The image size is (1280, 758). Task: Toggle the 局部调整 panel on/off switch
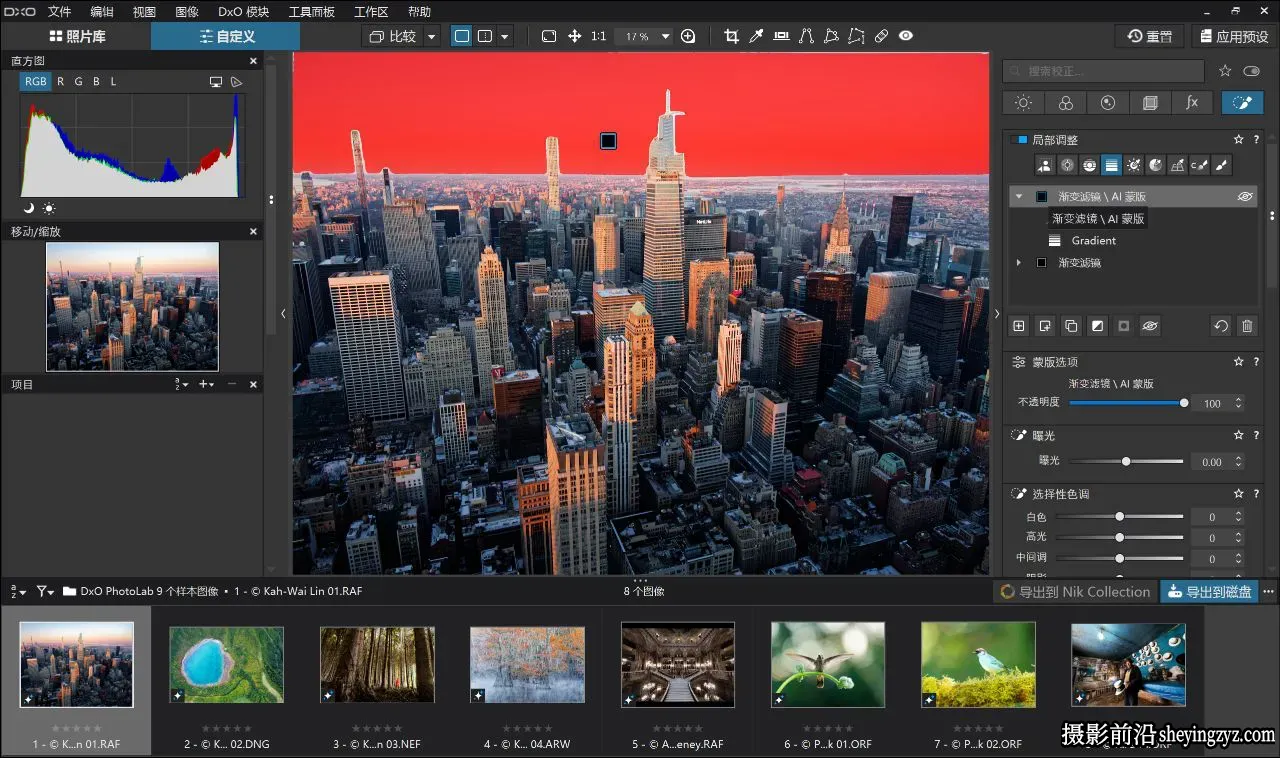1019,140
